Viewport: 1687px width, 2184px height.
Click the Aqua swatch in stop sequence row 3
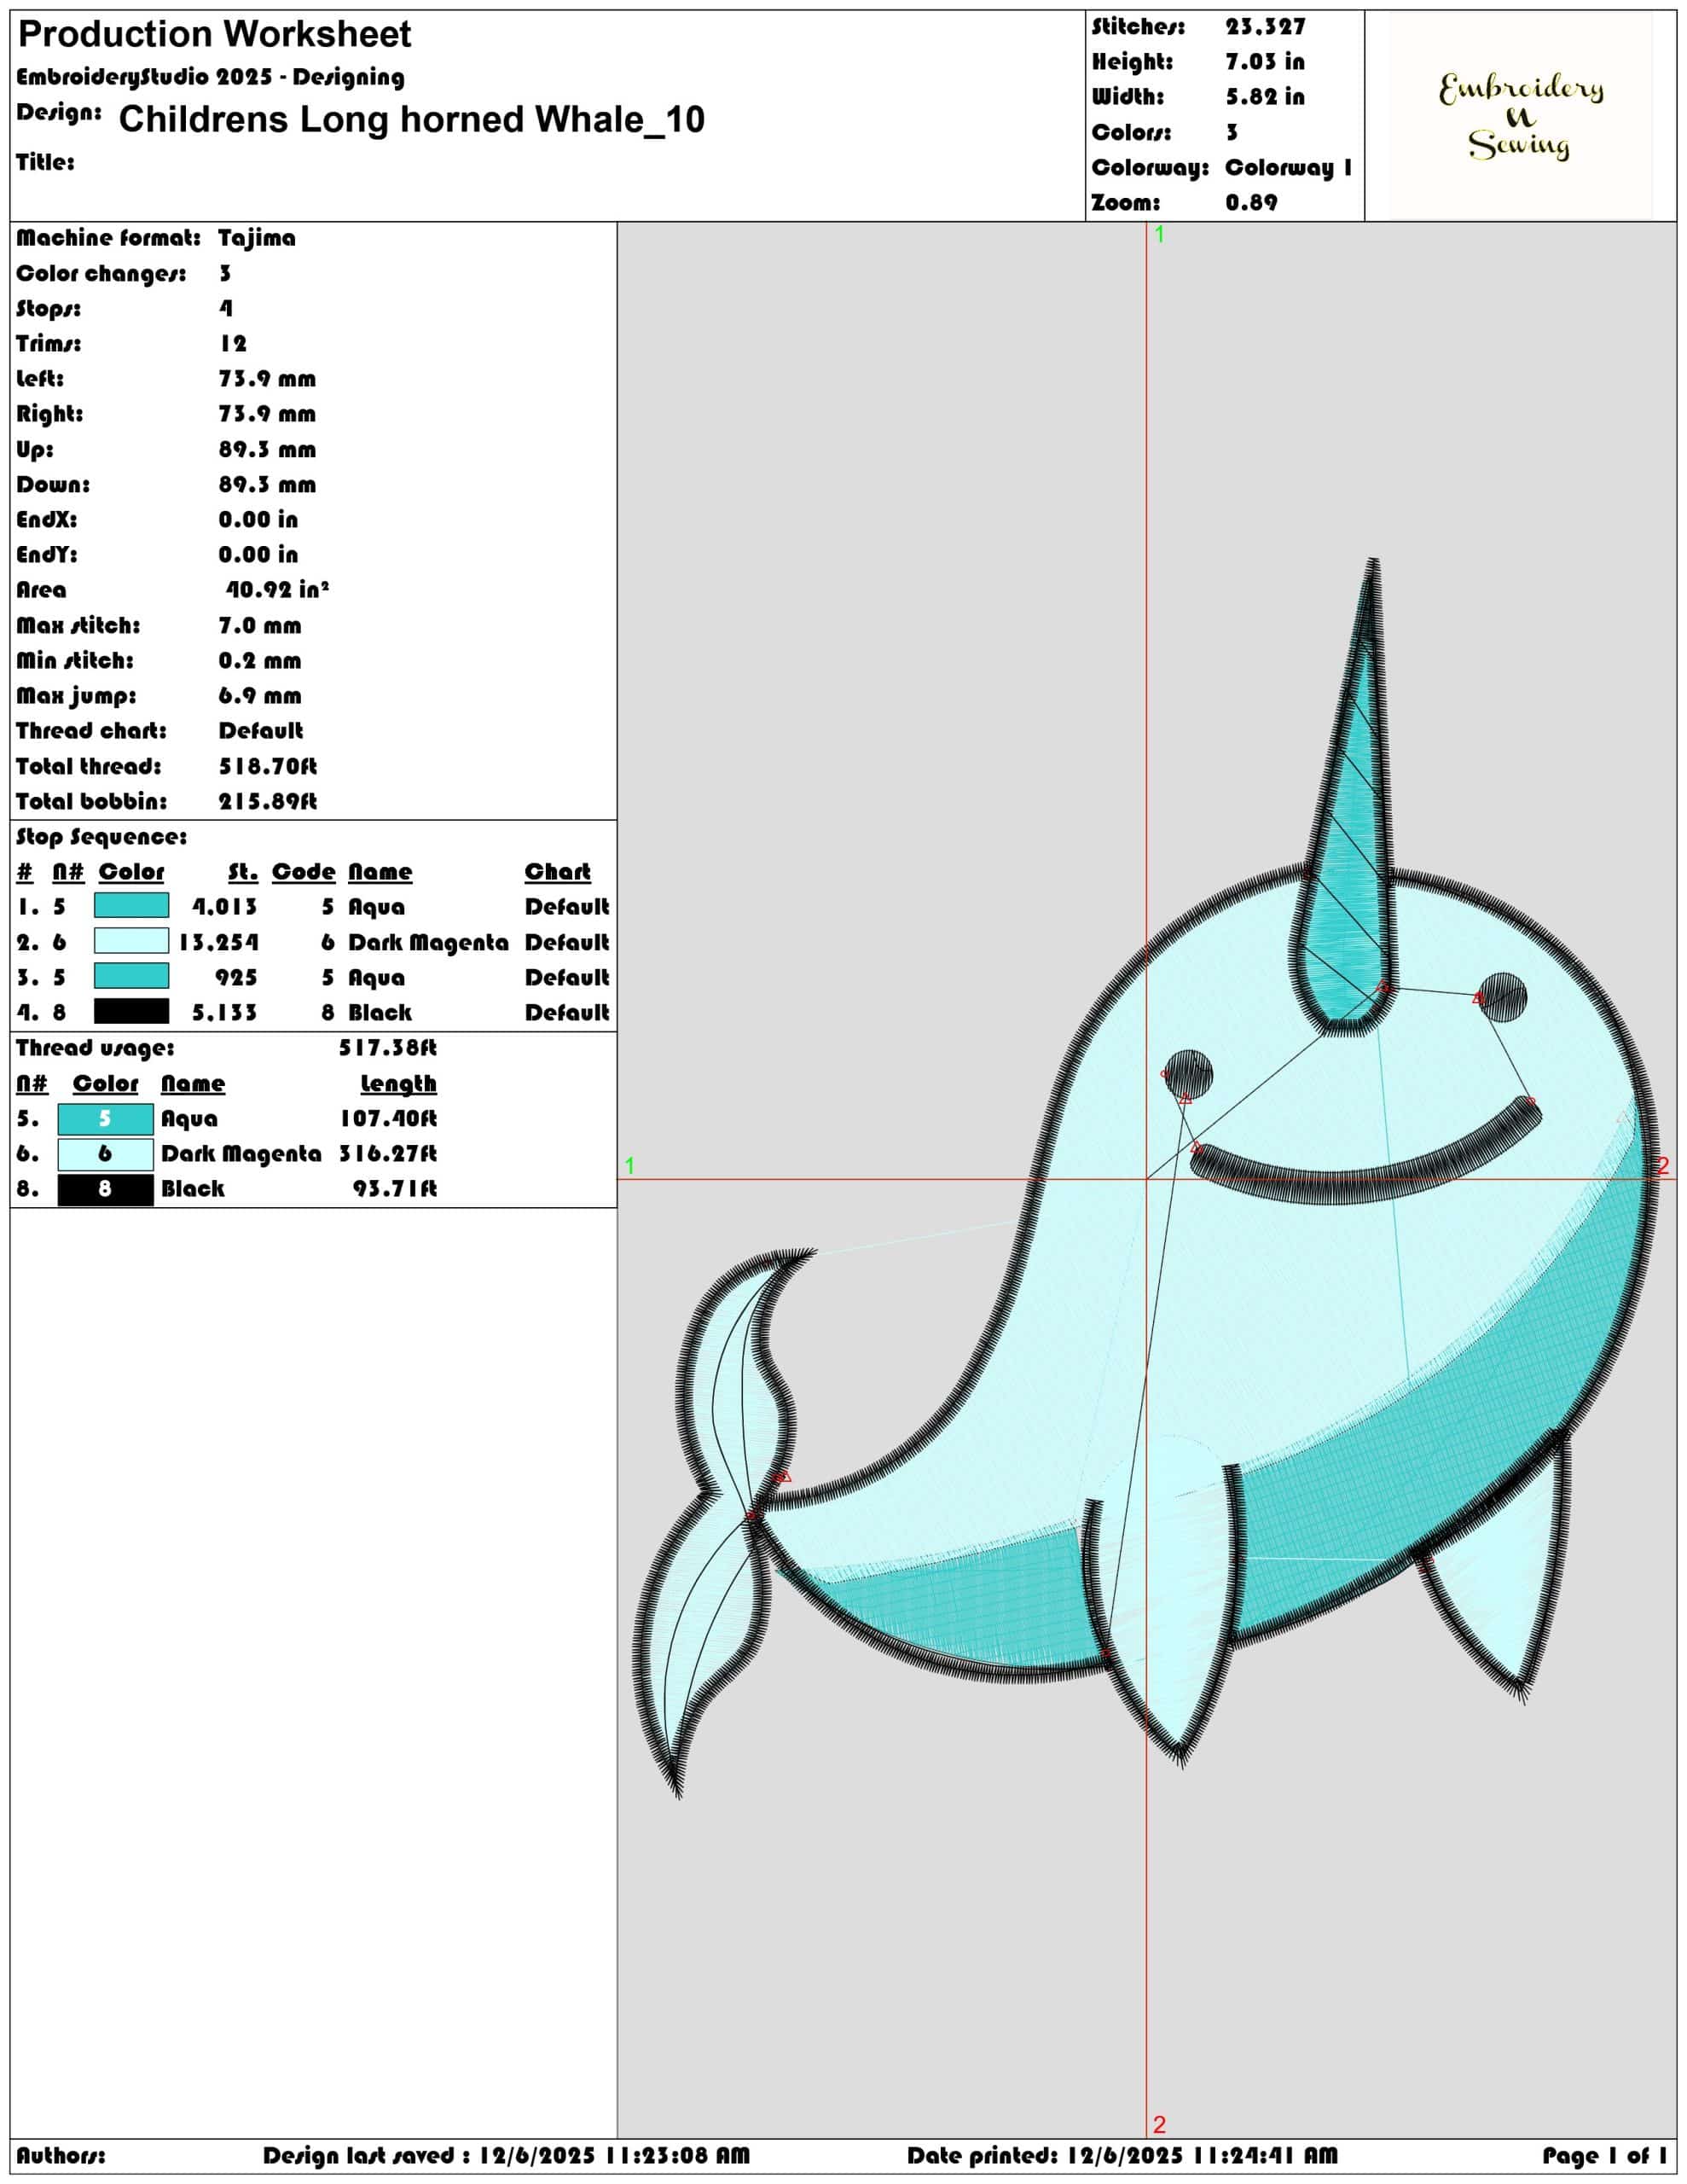pos(131,976)
